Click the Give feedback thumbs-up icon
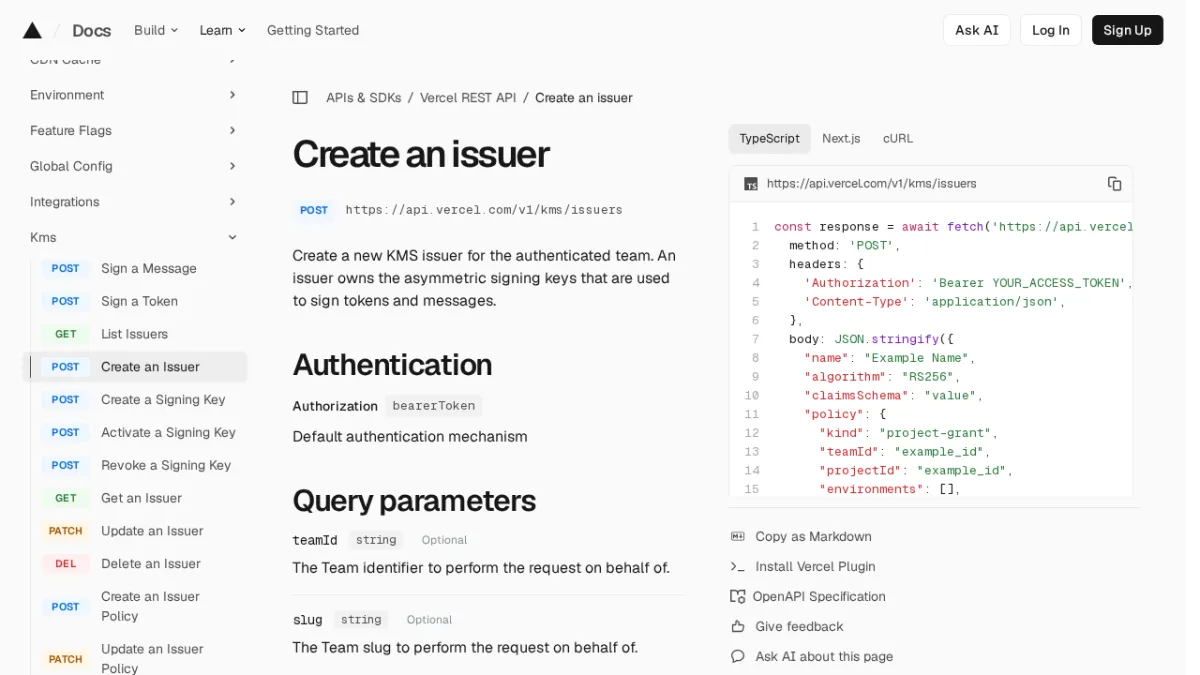1200x675 pixels. [738, 627]
